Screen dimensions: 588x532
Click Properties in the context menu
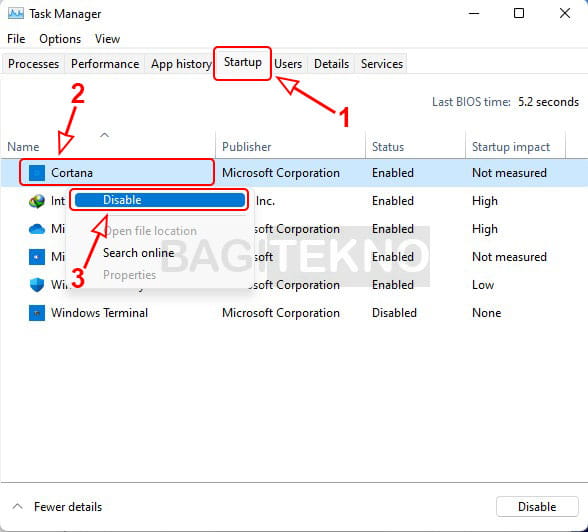129,275
